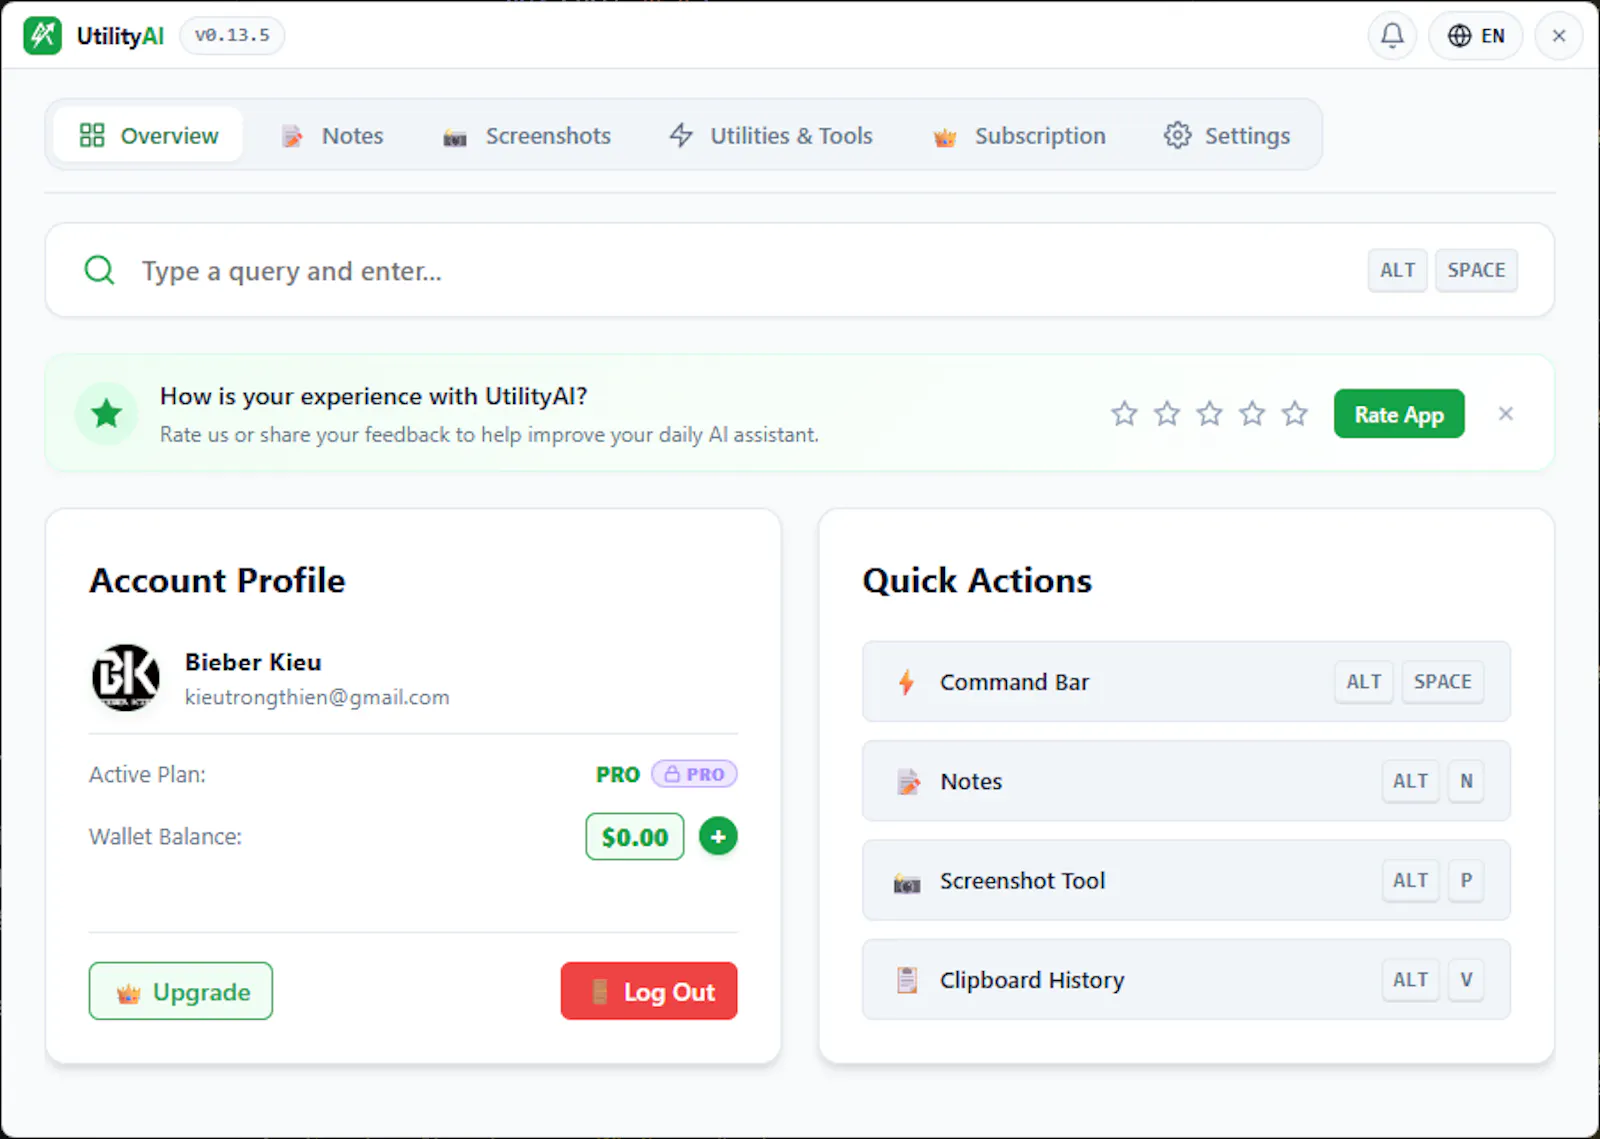The width and height of the screenshot is (1600, 1139).
Task: Rate five stars in feedback banner
Action: [x=1295, y=413]
